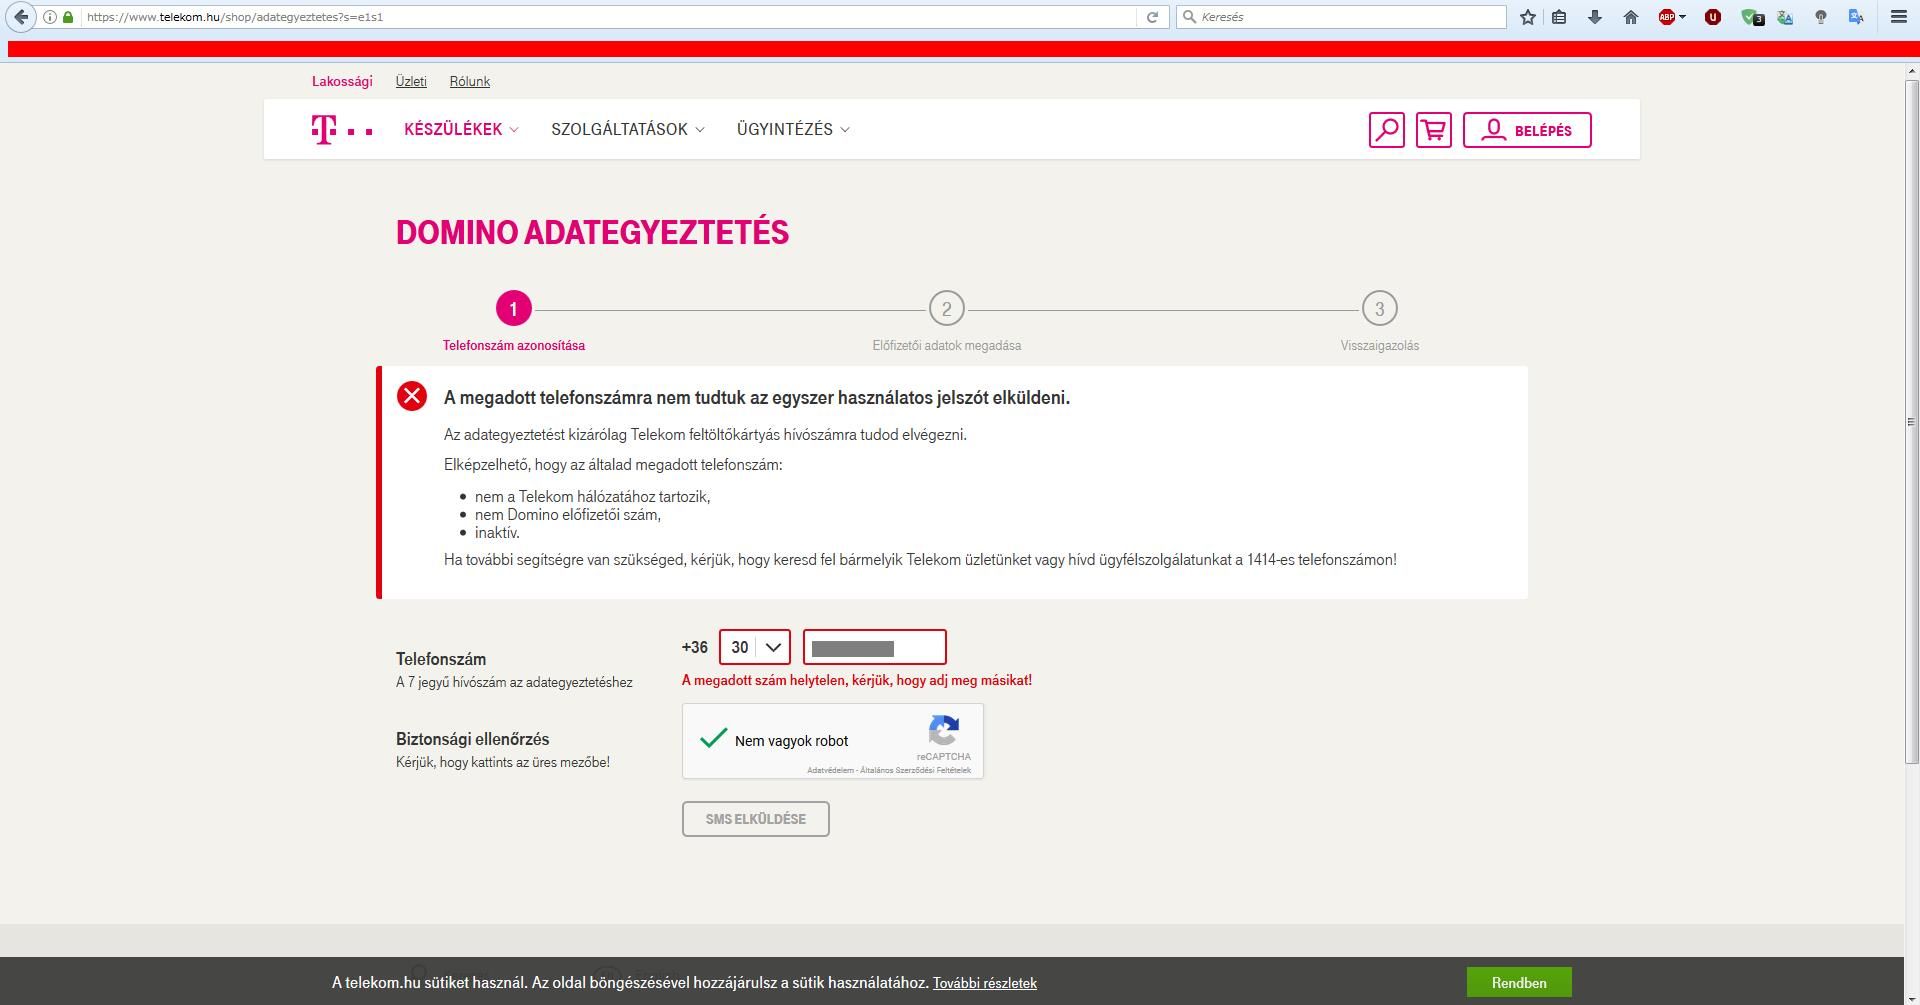Open the shopping cart icon
Screen dimensions: 1920x1005
pos(1434,130)
